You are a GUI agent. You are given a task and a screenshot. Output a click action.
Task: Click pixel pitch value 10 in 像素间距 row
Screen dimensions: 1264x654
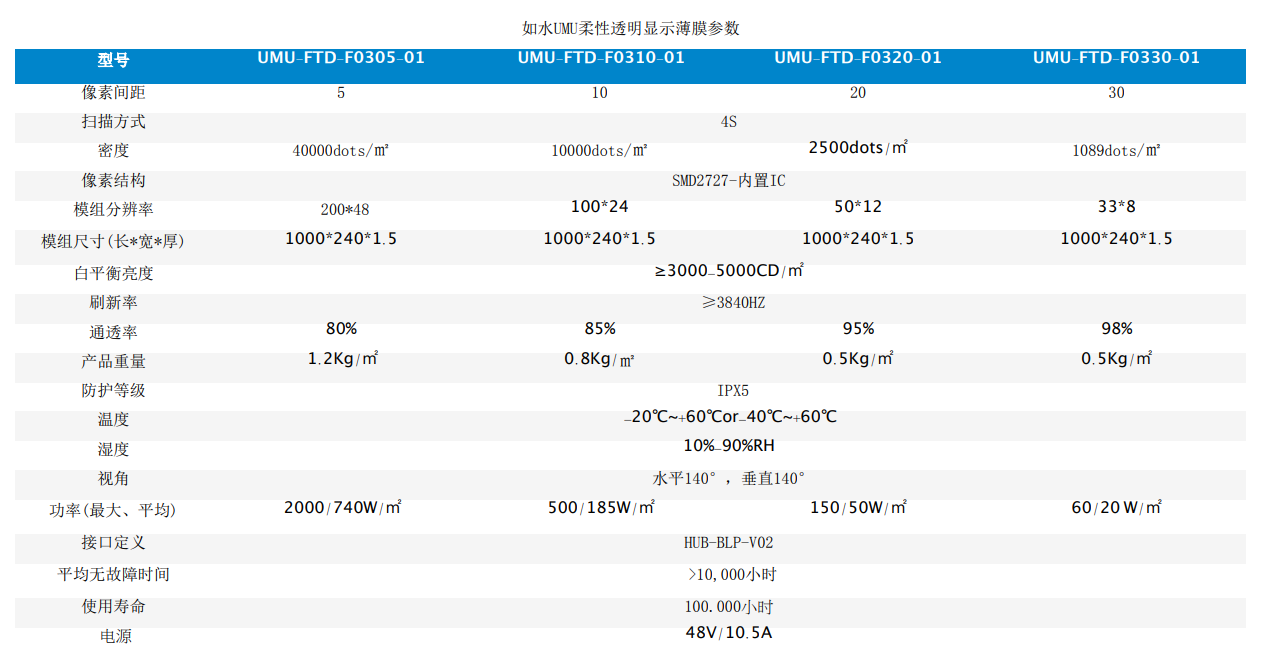[599, 93]
